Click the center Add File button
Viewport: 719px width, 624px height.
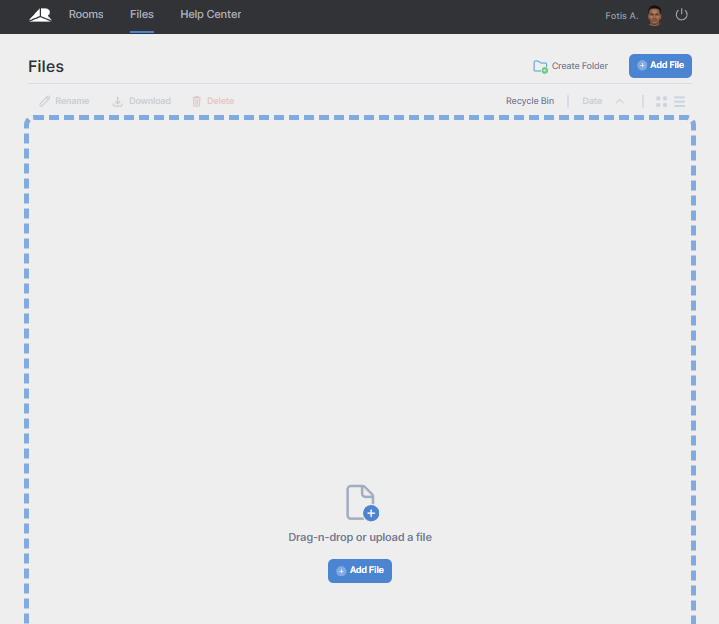point(360,570)
